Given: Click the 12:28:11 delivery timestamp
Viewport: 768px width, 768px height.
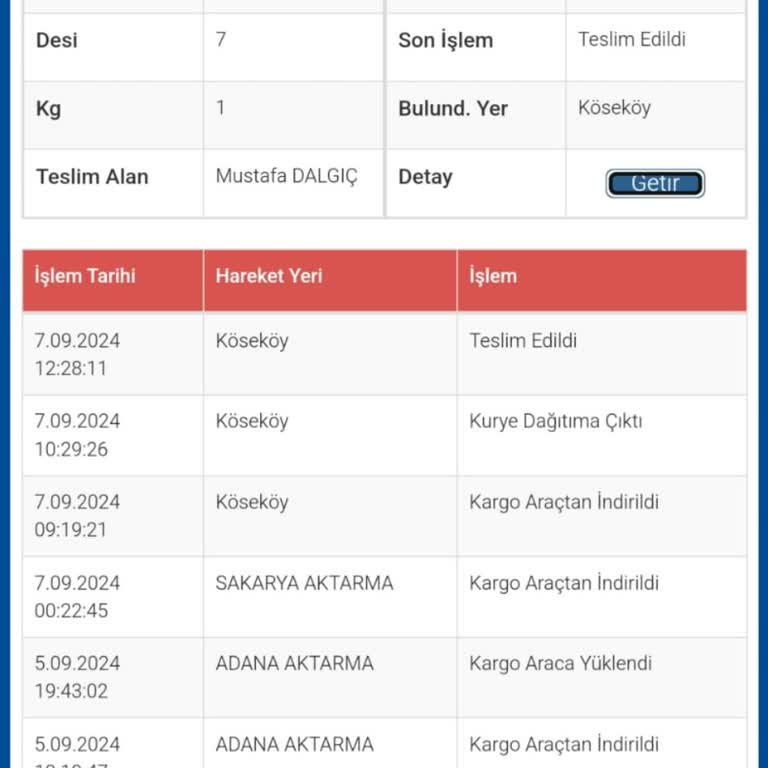Looking at the screenshot, I should pos(71,368).
